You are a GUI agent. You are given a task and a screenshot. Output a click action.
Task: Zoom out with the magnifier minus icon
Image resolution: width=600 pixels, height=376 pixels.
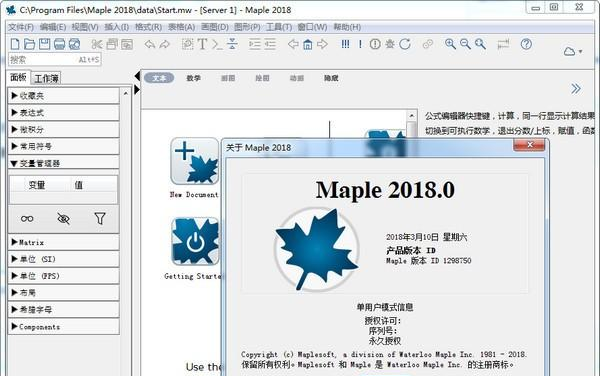pos(465,44)
